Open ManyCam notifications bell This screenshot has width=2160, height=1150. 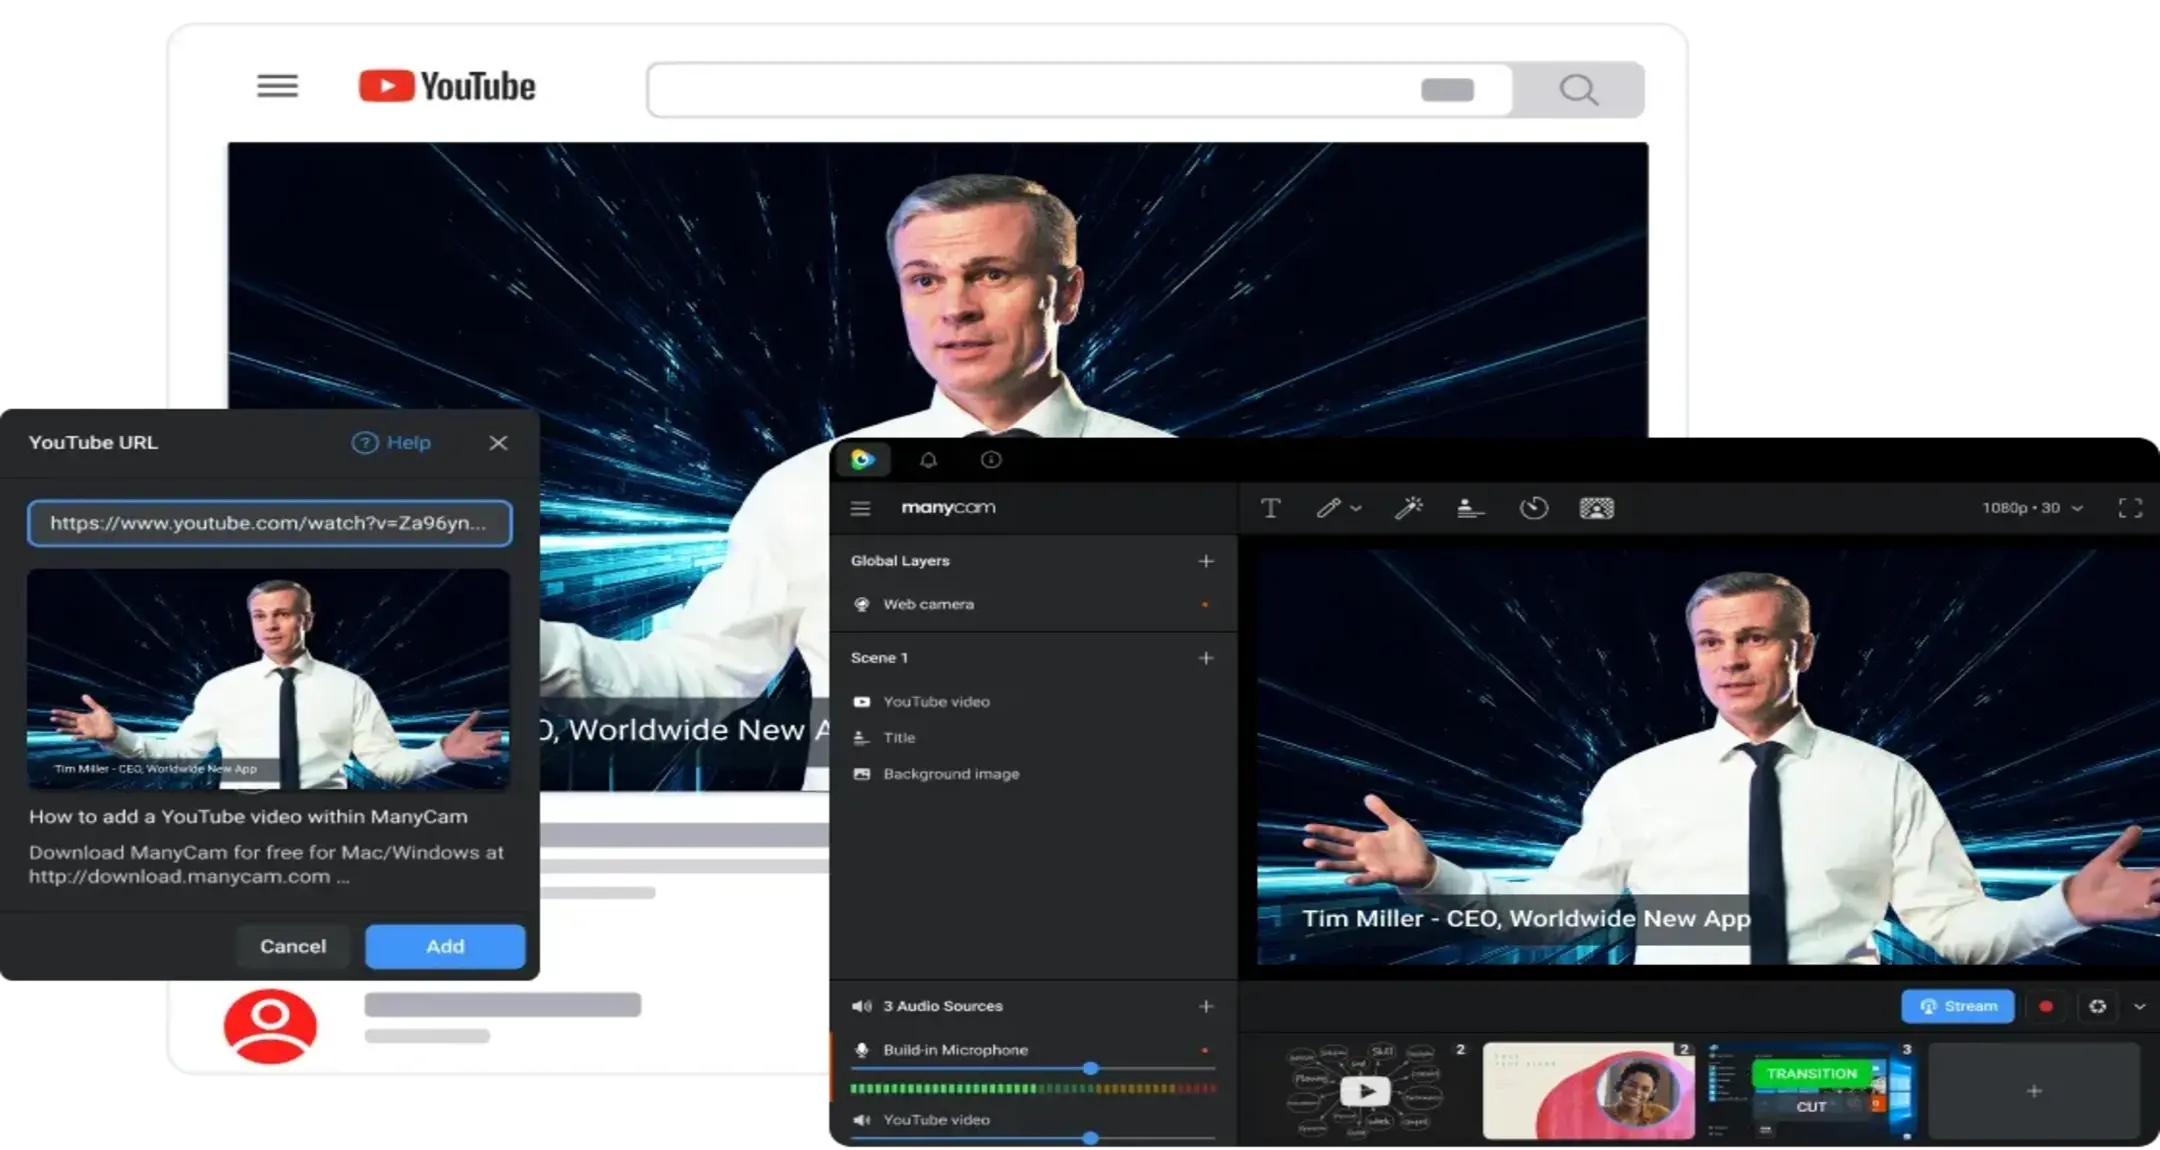[928, 459]
